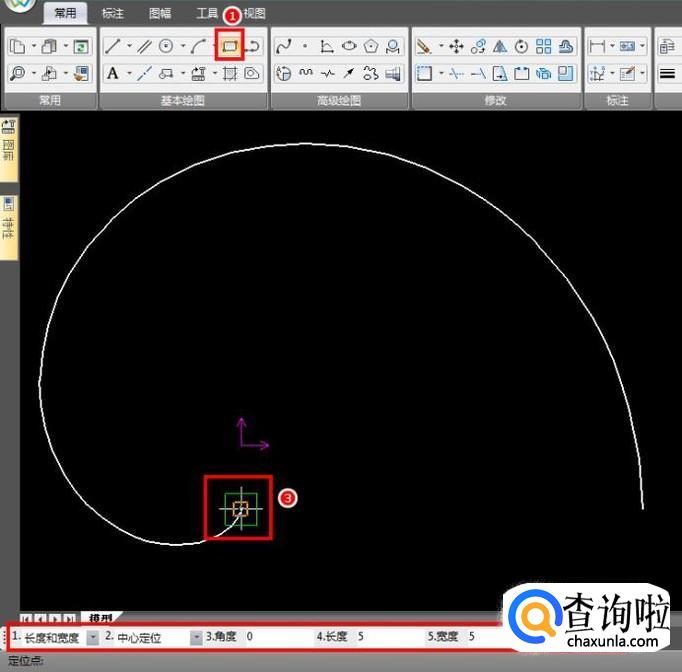Viewport: 682px width, 672px height.
Task: Click the 角度 input field
Action: (x=275, y=637)
